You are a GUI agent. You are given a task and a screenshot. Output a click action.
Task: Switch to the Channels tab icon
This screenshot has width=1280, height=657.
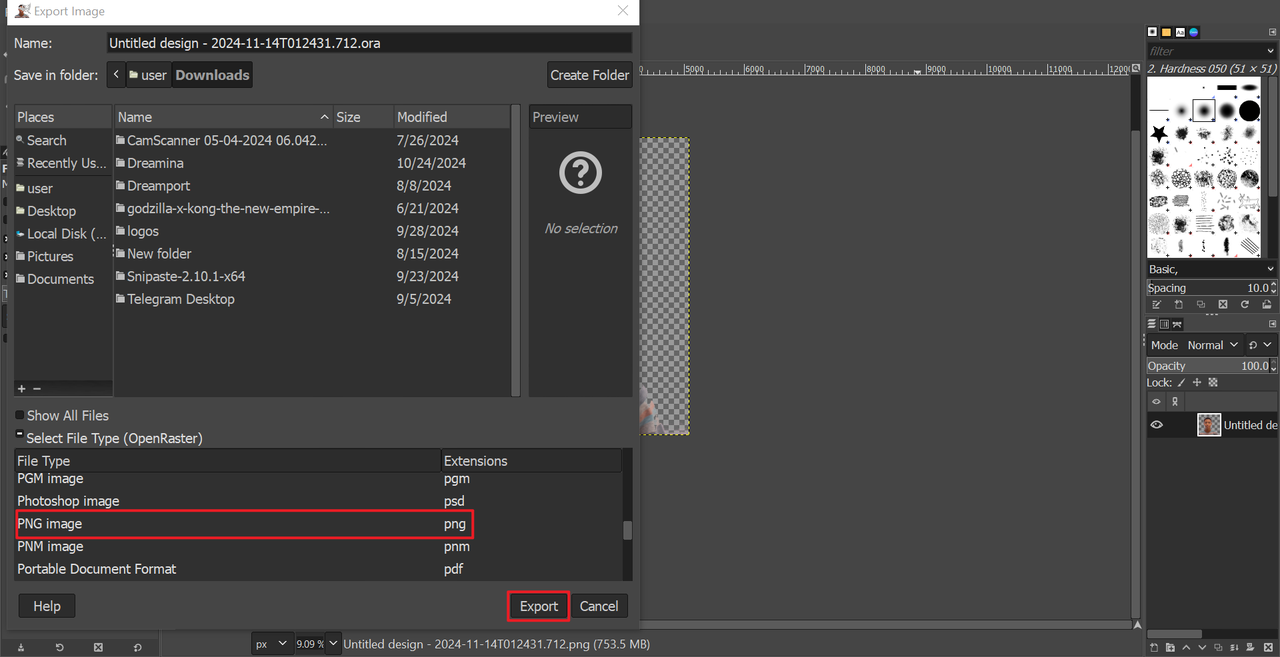click(x=1164, y=324)
